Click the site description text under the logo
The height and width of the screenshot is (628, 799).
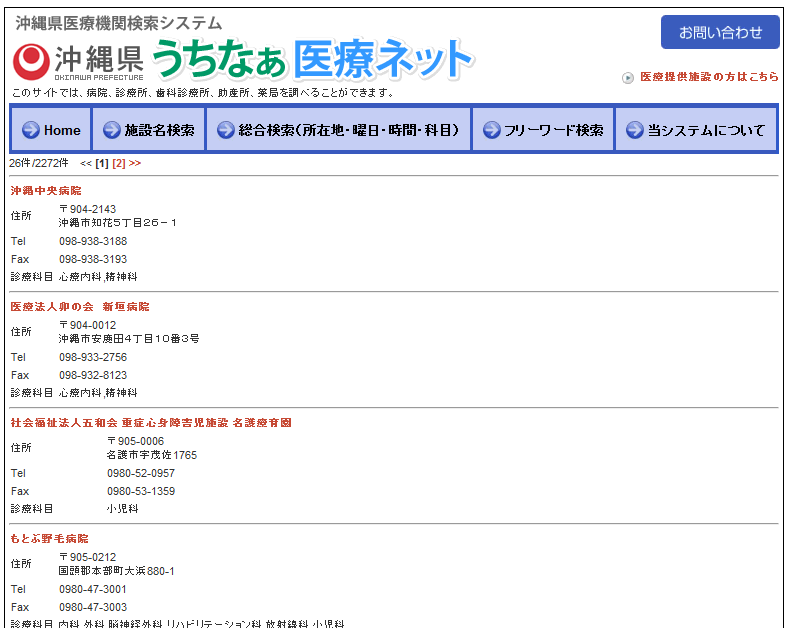pos(203,93)
